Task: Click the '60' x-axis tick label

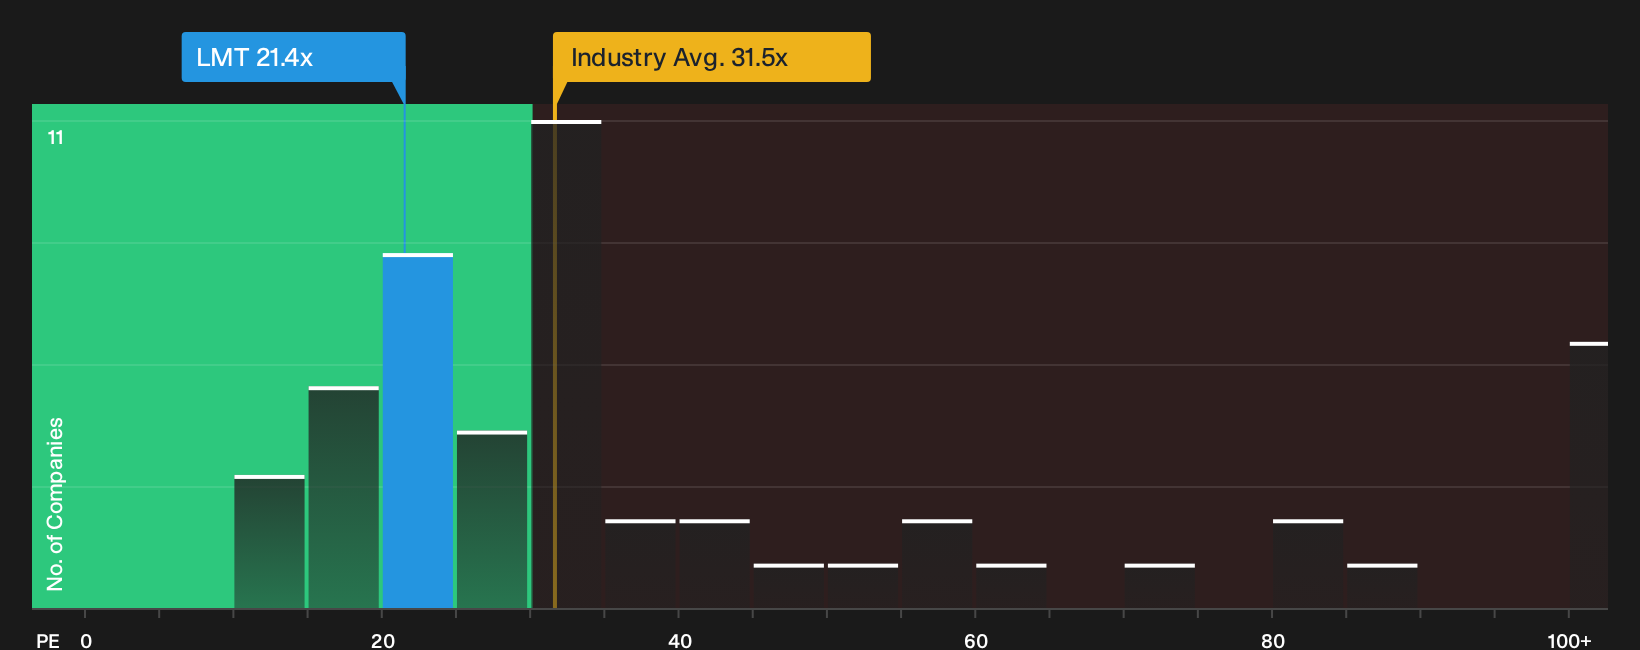Action: pyautogui.click(x=976, y=641)
